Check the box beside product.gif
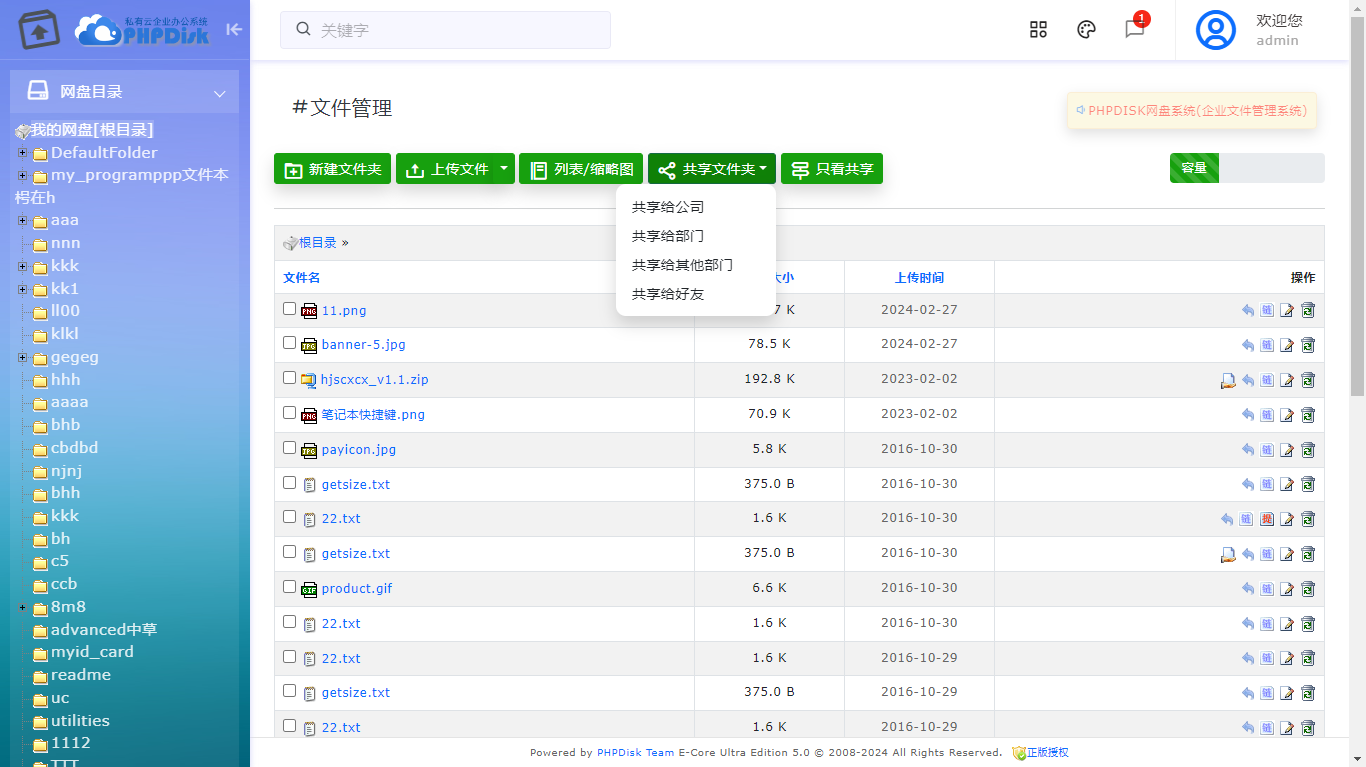1366x767 pixels. pyautogui.click(x=289, y=587)
